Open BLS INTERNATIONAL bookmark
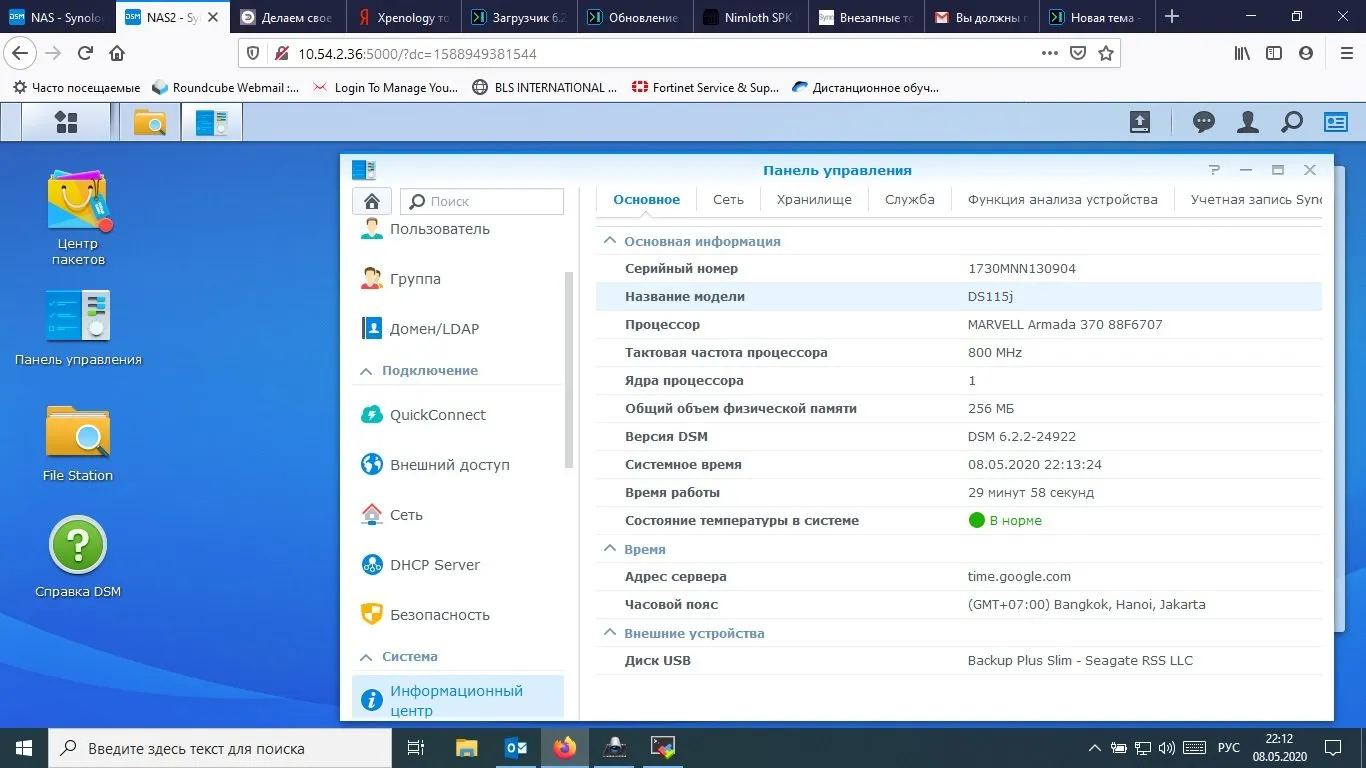Image resolution: width=1366 pixels, height=768 pixels. click(545, 87)
